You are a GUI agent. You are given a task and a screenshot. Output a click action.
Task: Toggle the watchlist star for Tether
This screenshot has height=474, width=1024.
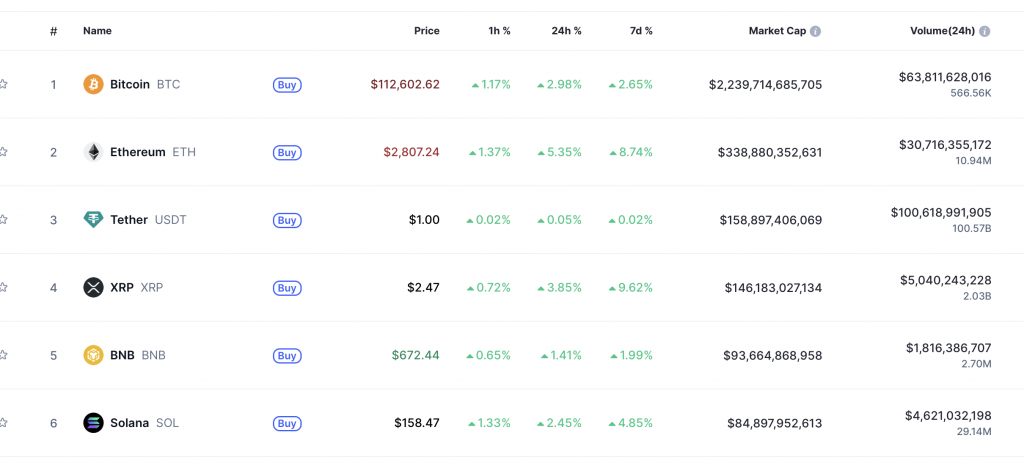[x=3, y=220]
